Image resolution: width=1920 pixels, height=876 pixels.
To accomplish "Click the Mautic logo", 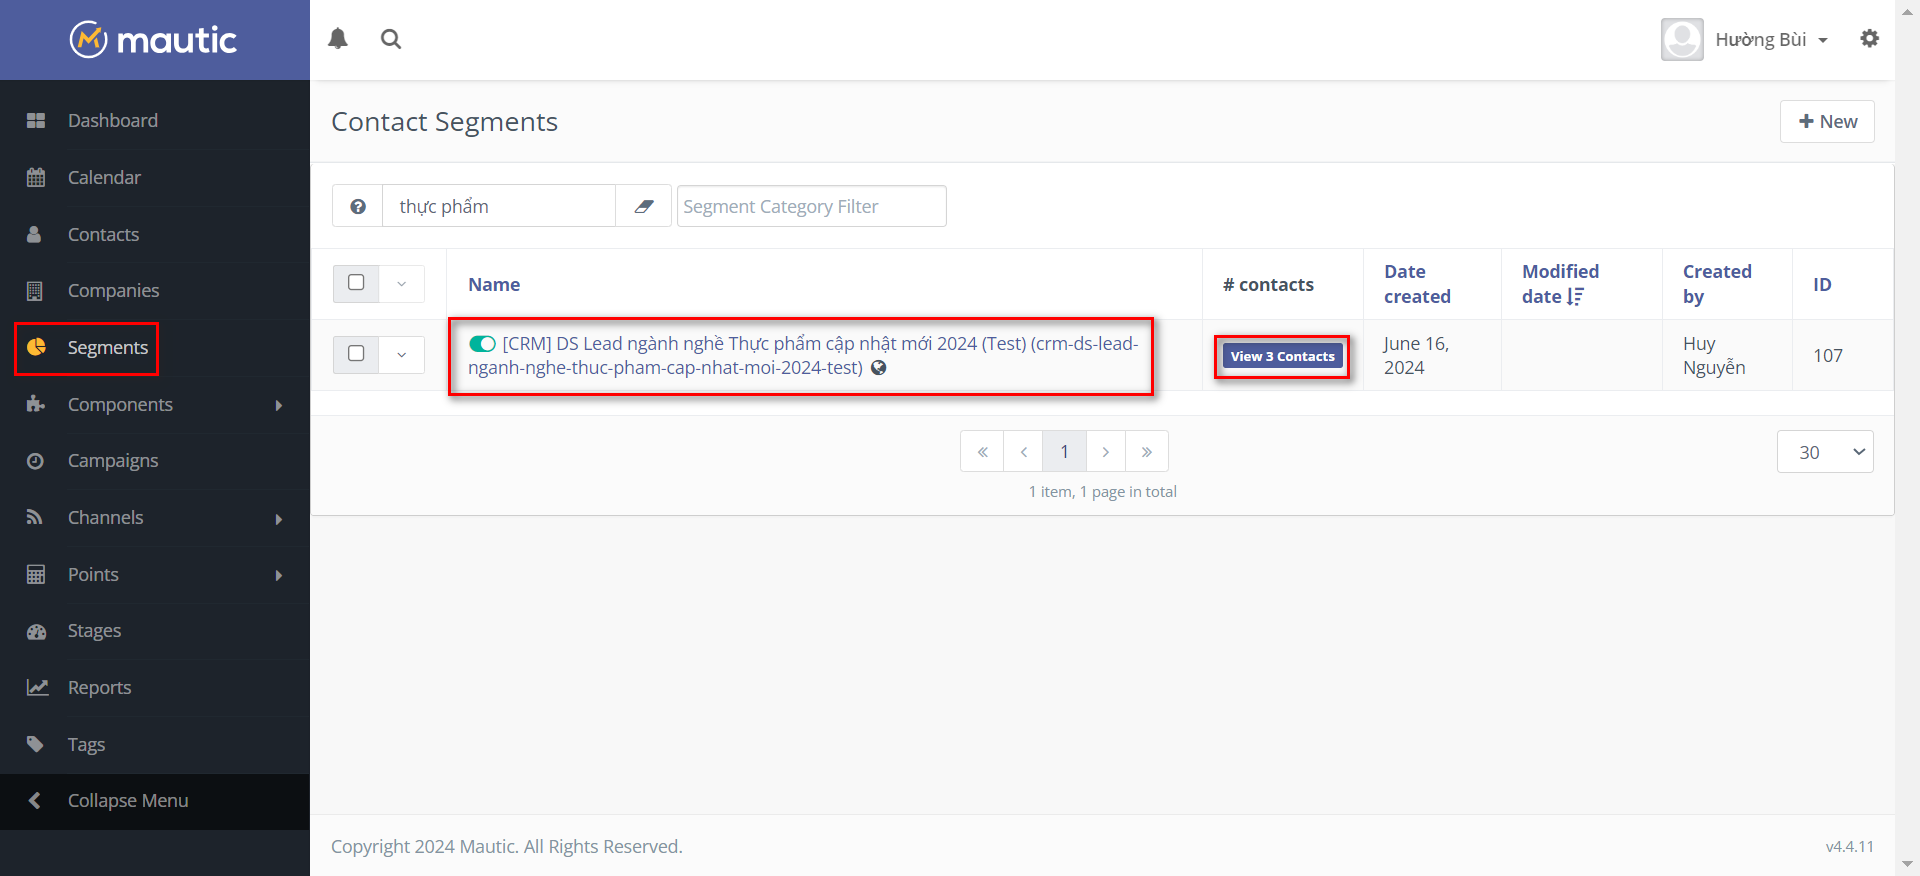I will 154,40.
